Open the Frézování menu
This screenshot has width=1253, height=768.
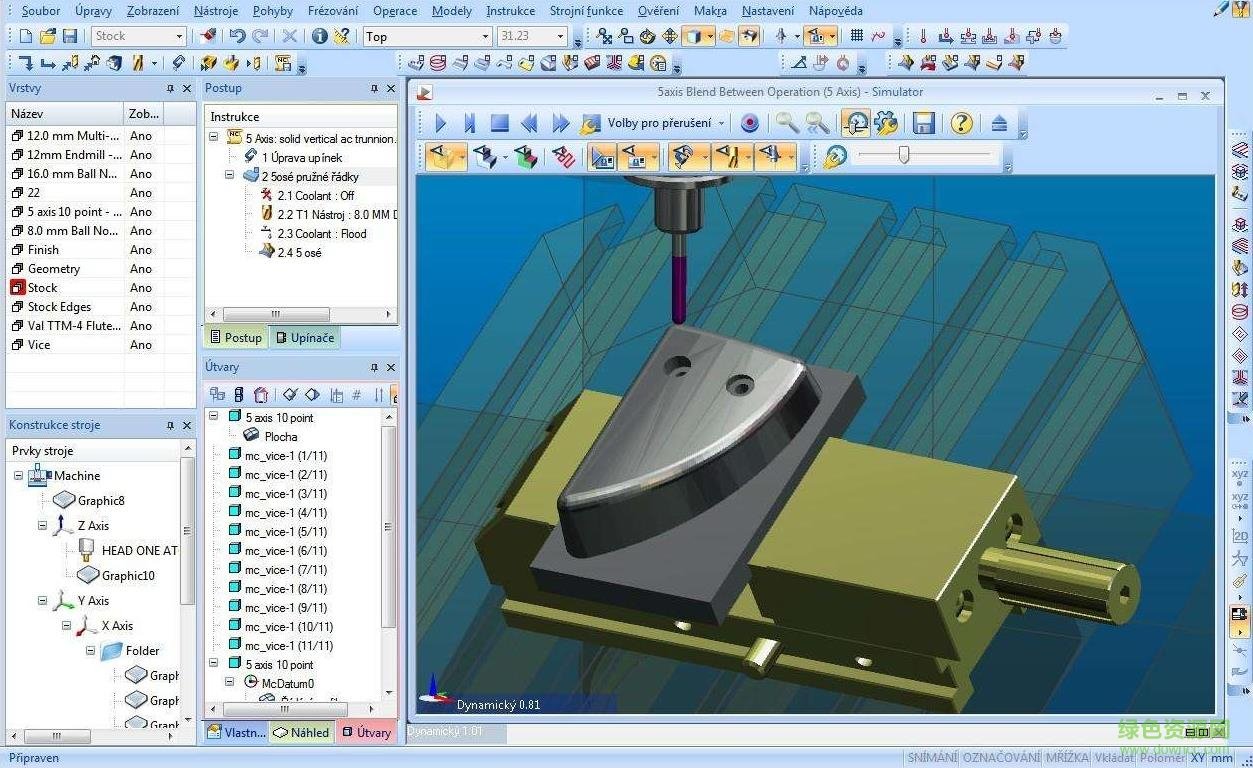pyautogui.click(x=332, y=11)
